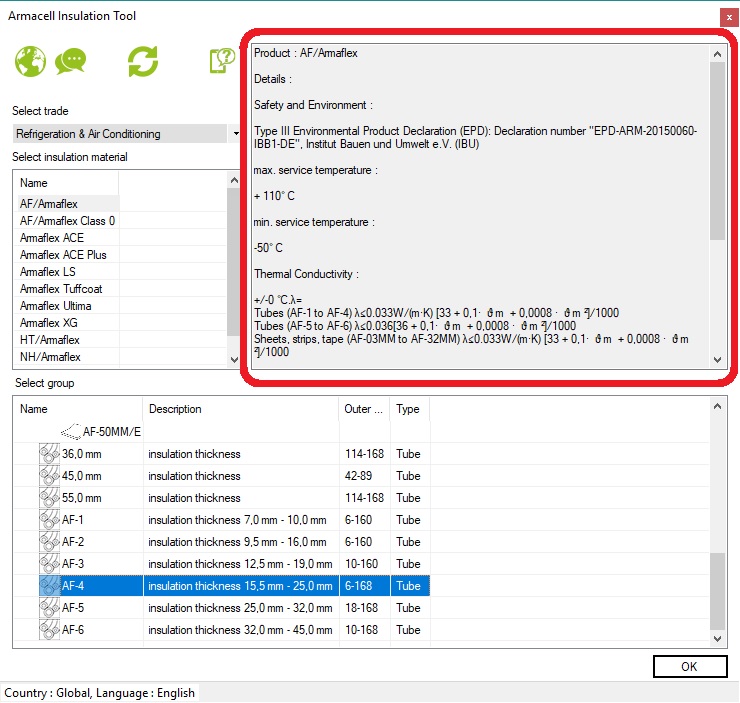Select the 36,0 mm group row

(222, 453)
